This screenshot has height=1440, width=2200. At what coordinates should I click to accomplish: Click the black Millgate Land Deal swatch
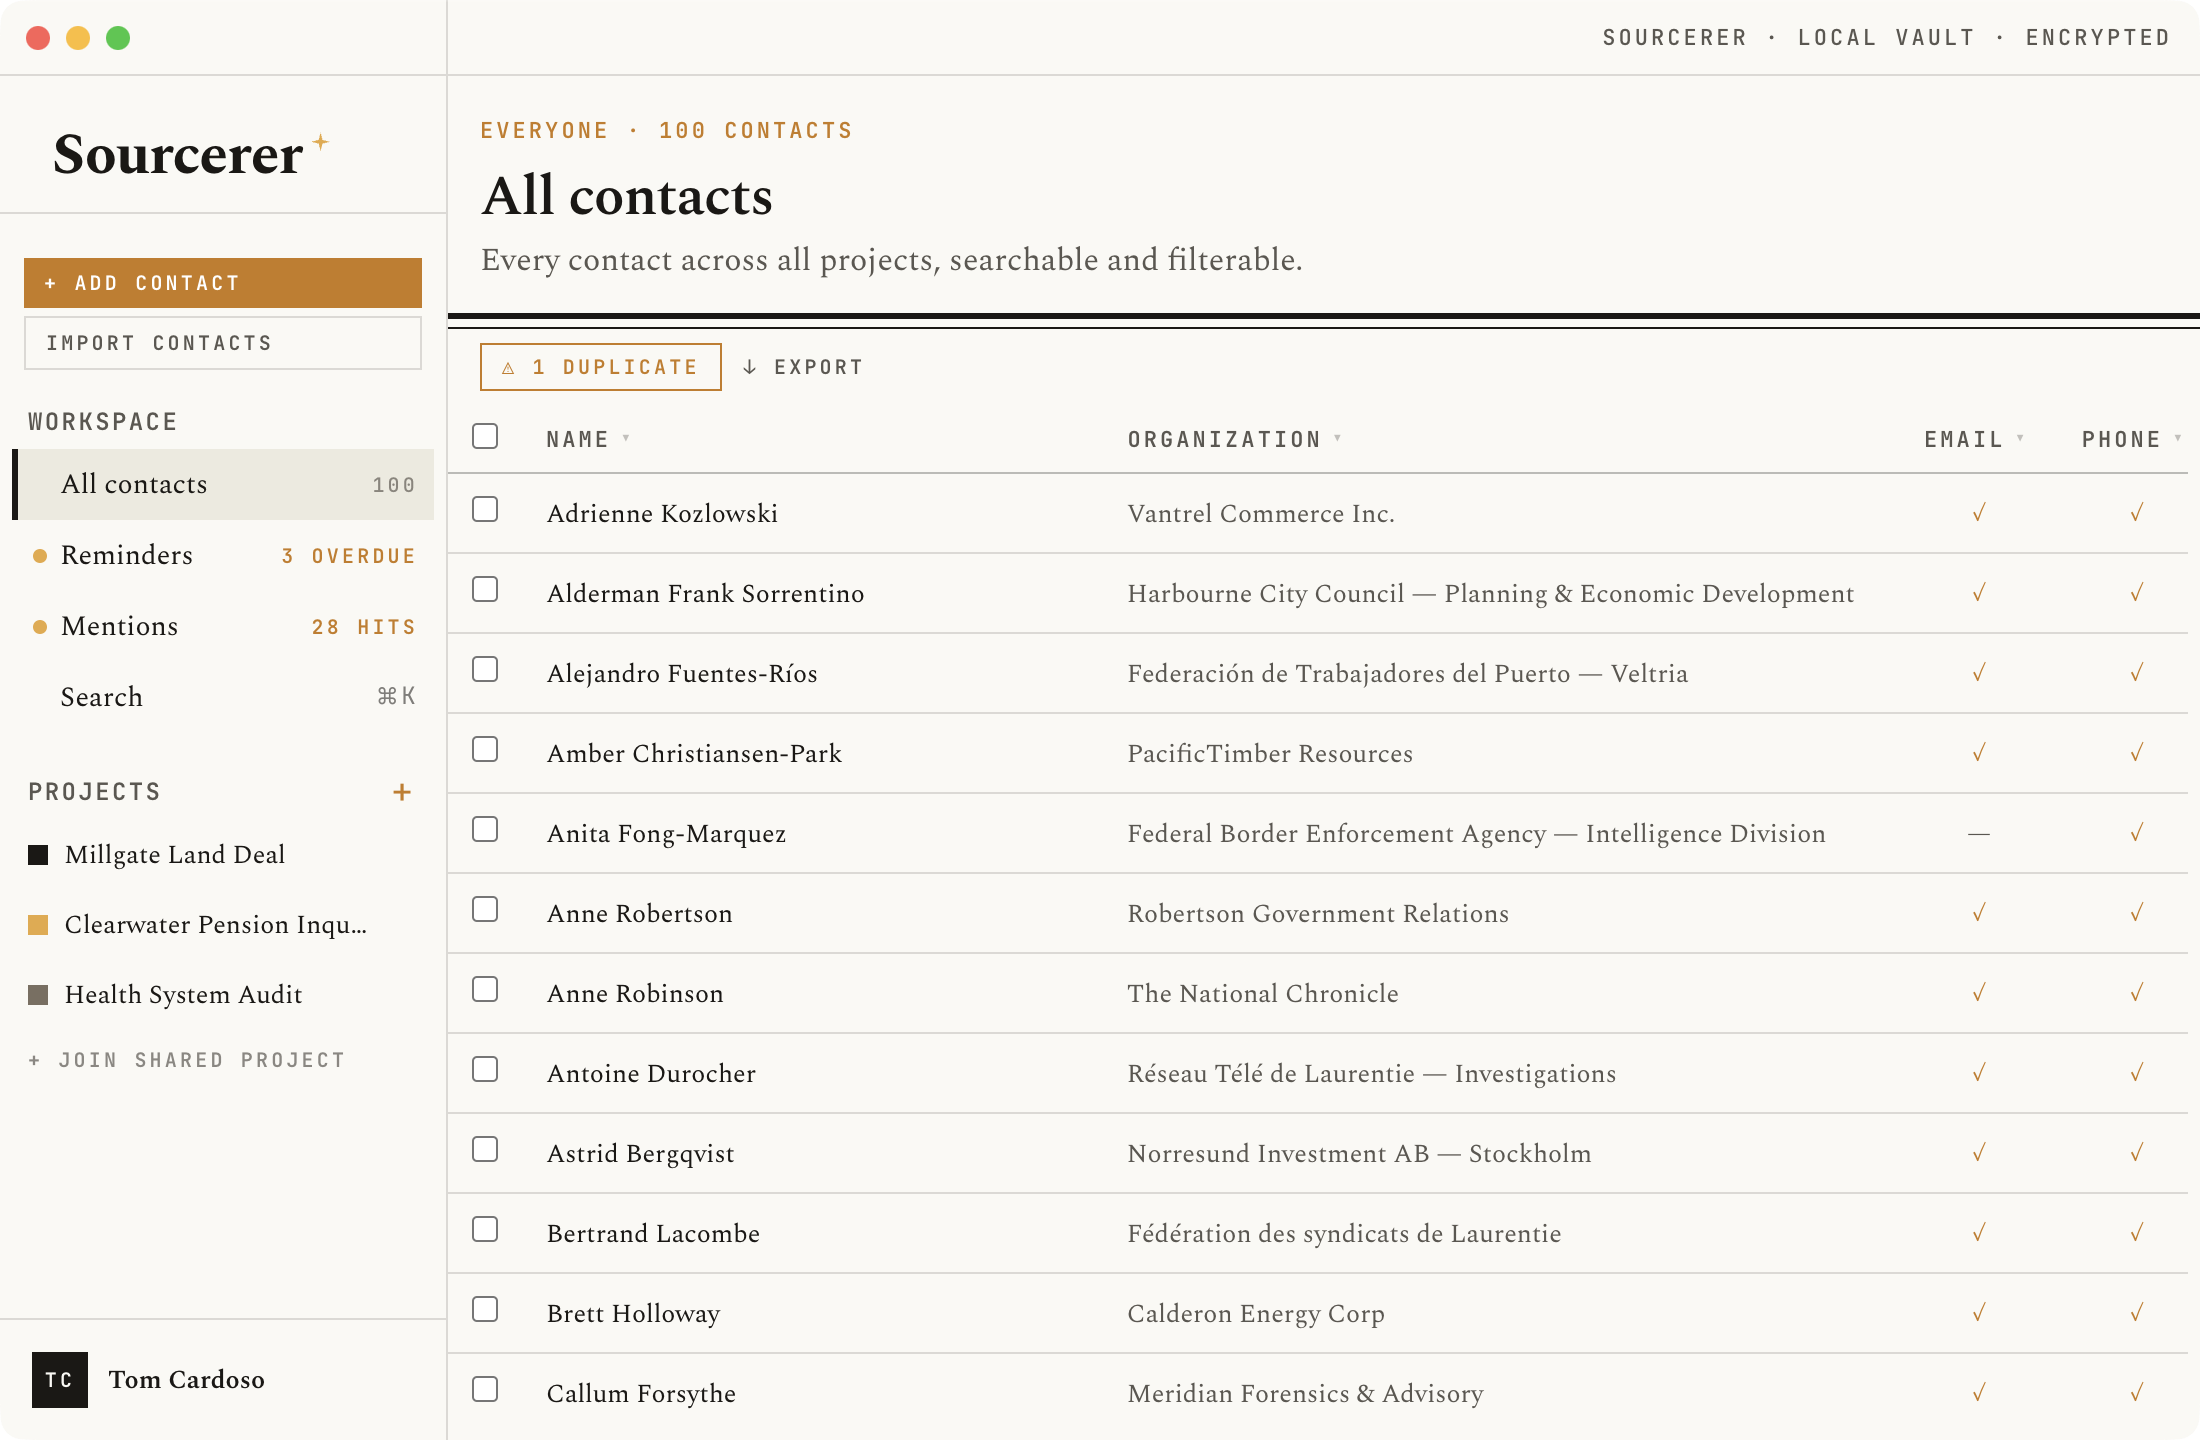pyautogui.click(x=38, y=855)
